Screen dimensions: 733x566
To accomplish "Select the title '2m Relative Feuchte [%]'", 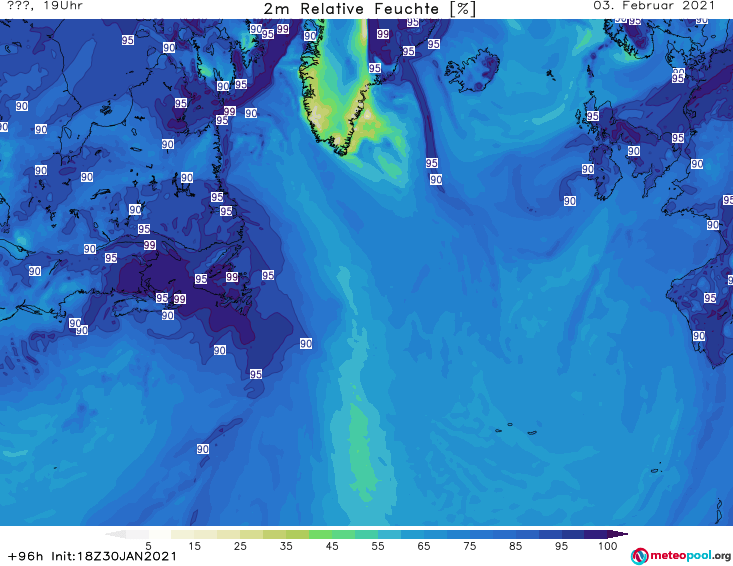I will pyautogui.click(x=369, y=9).
